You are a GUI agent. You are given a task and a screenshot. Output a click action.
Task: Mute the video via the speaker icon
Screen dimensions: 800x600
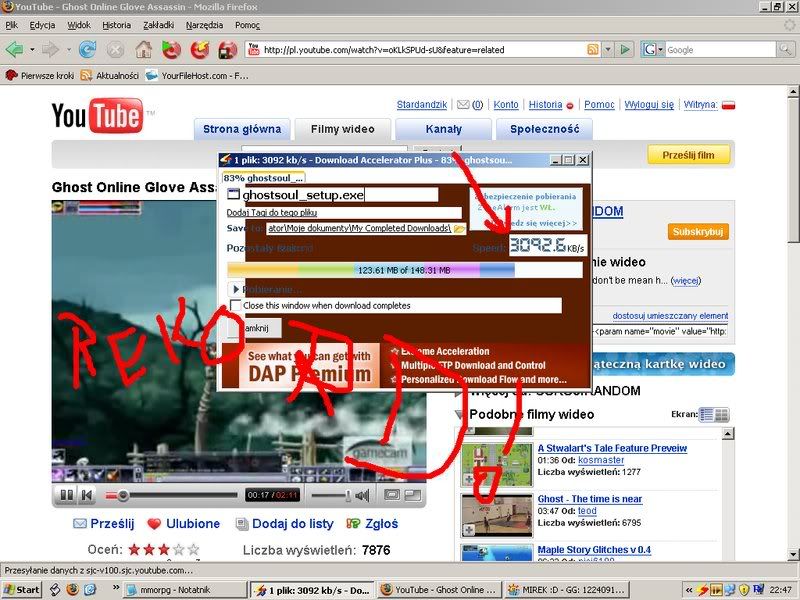click(362, 495)
